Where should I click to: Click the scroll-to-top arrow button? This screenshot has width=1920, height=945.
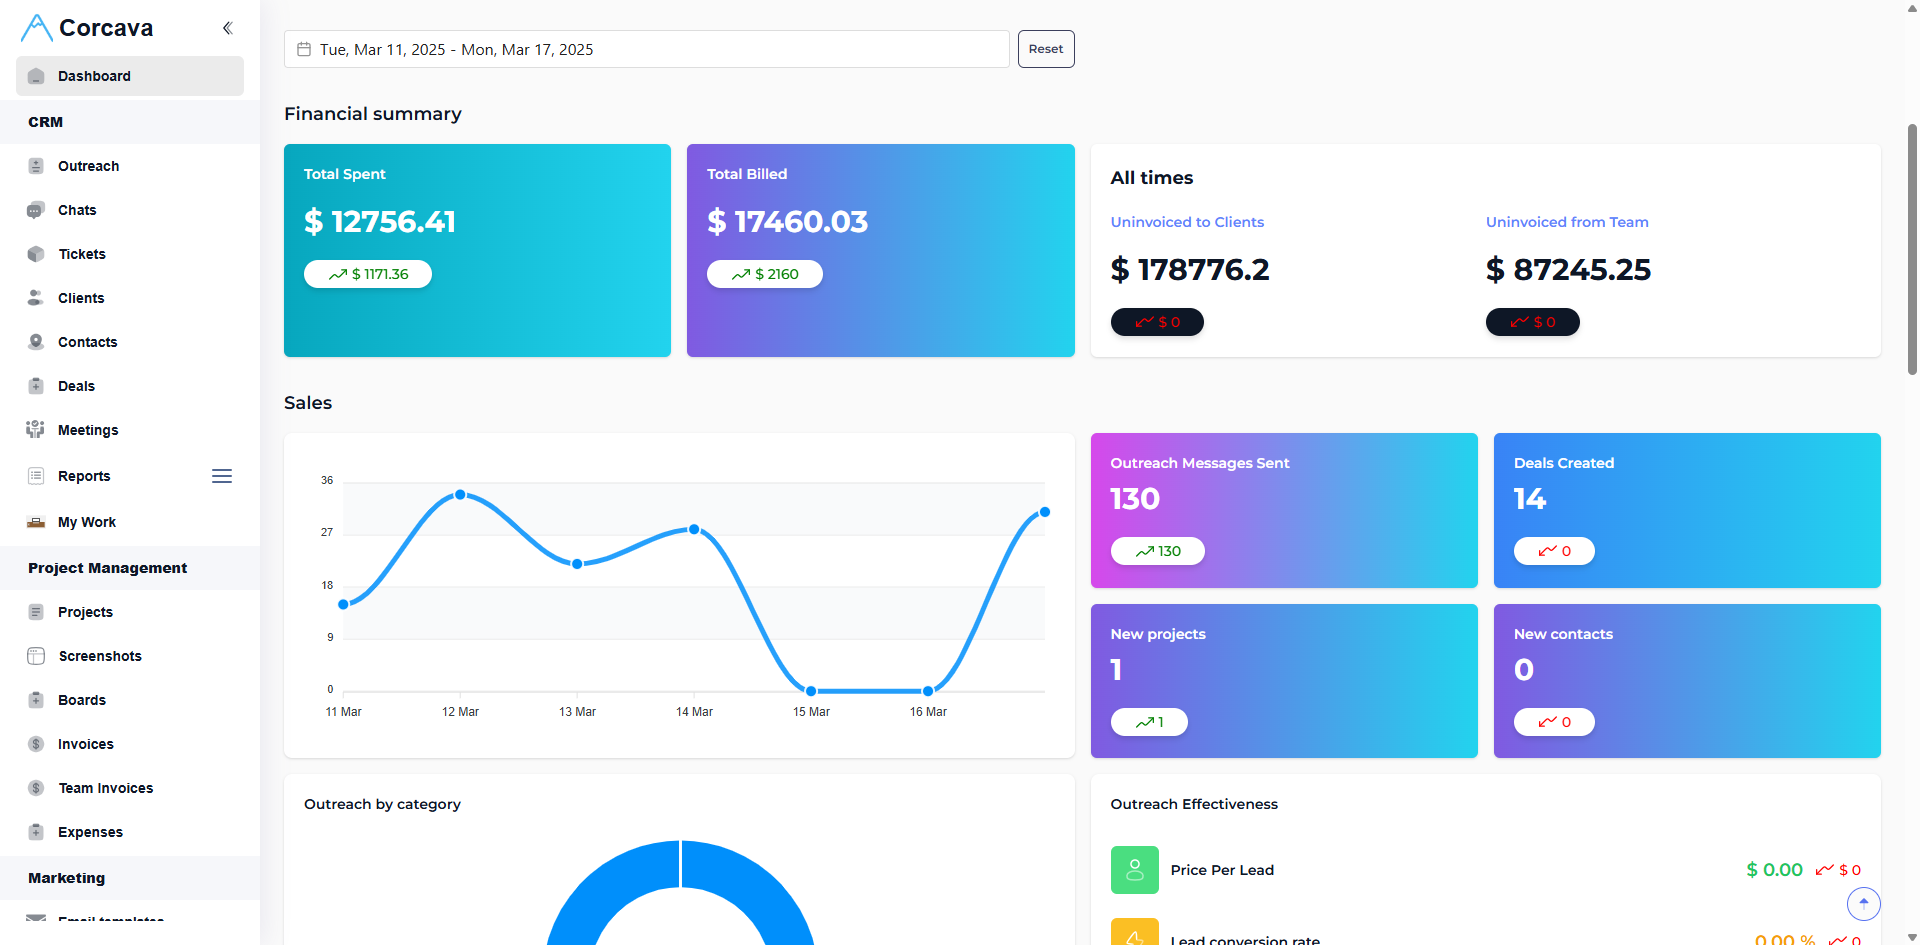click(1864, 904)
